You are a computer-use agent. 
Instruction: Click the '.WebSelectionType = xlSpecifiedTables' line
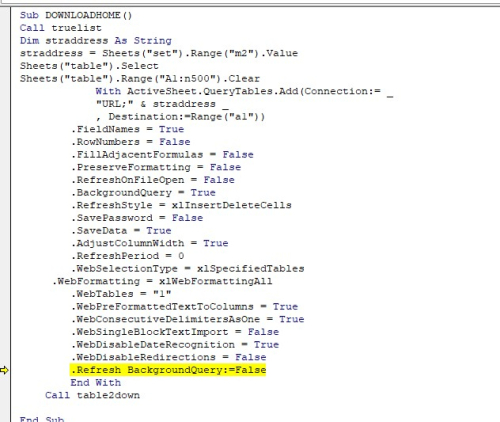(188, 269)
